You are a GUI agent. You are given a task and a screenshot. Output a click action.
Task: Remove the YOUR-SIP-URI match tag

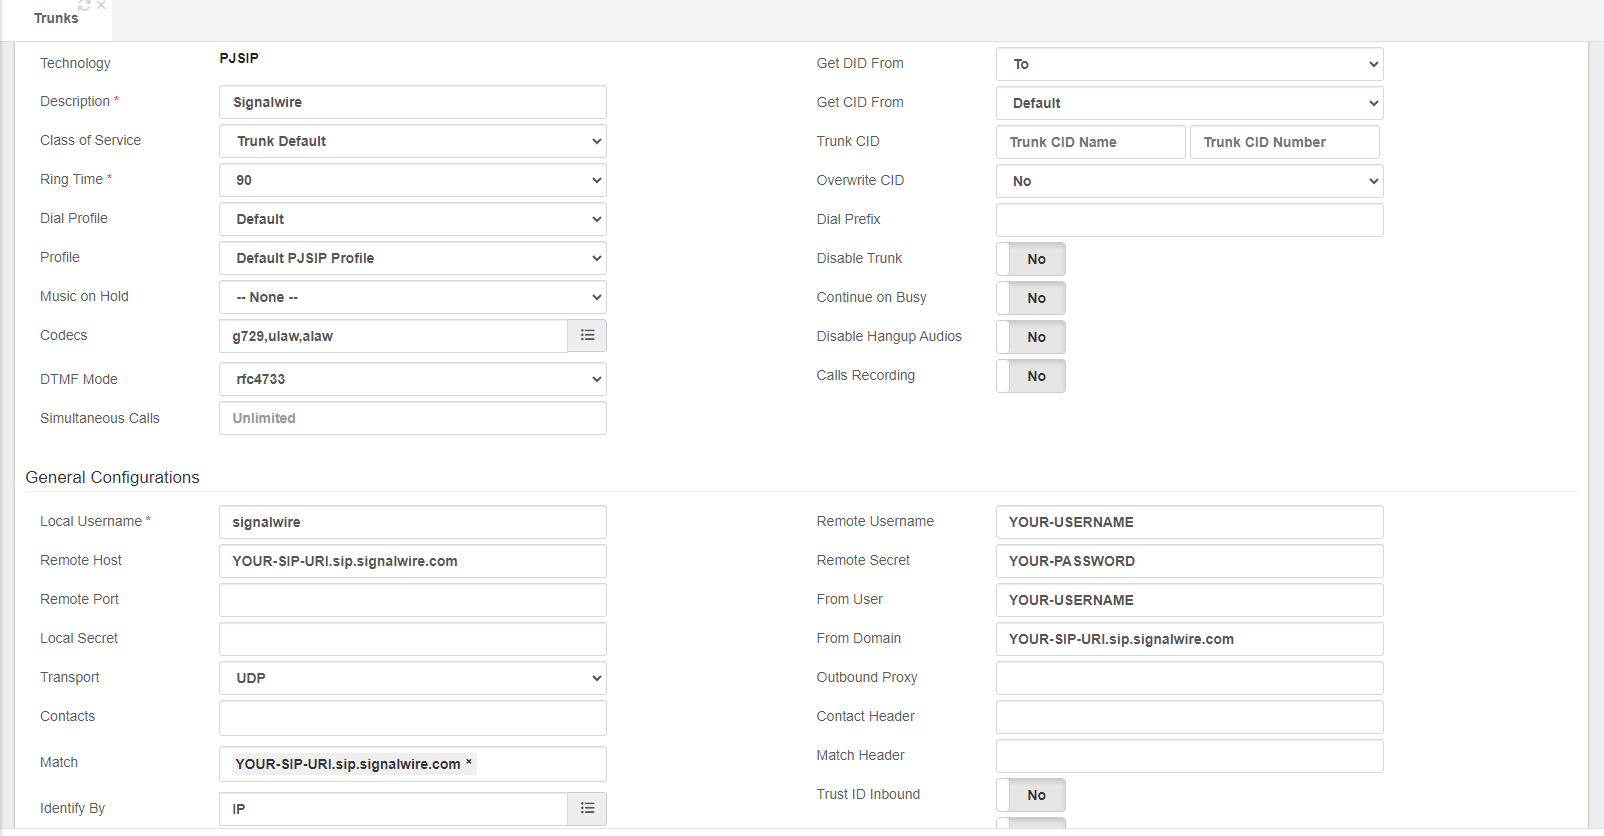[469, 763]
